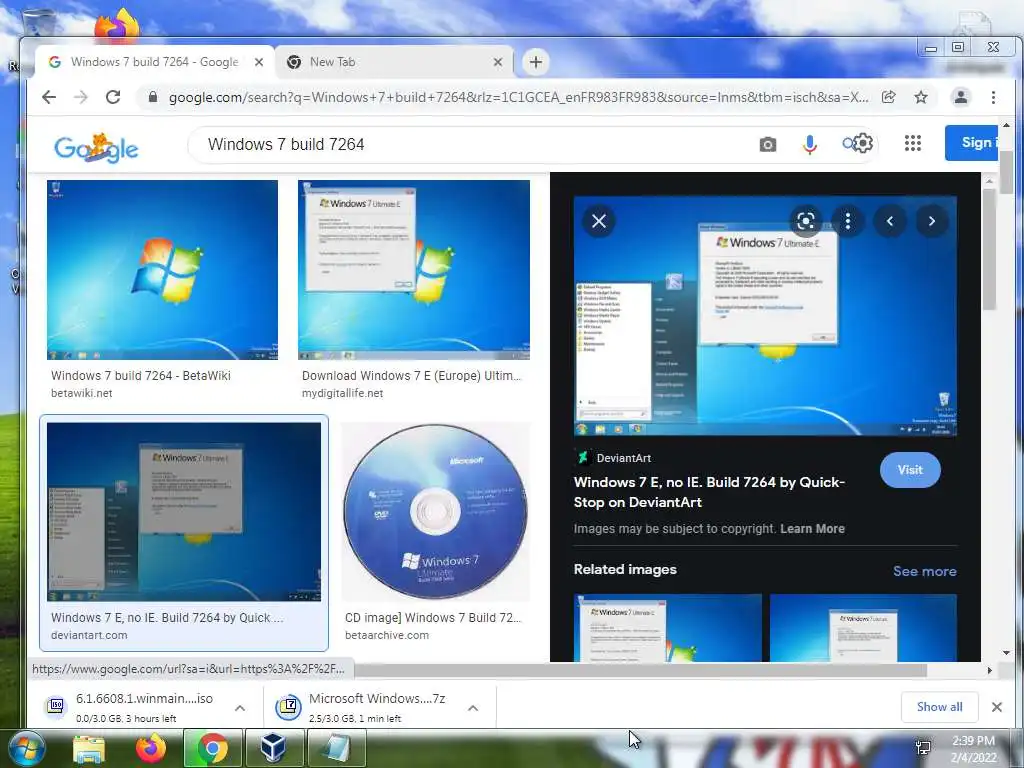This screenshot has width=1024, height=768.
Task: Expand options for the Microsoft Windows 7z download
Action: click(473, 708)
